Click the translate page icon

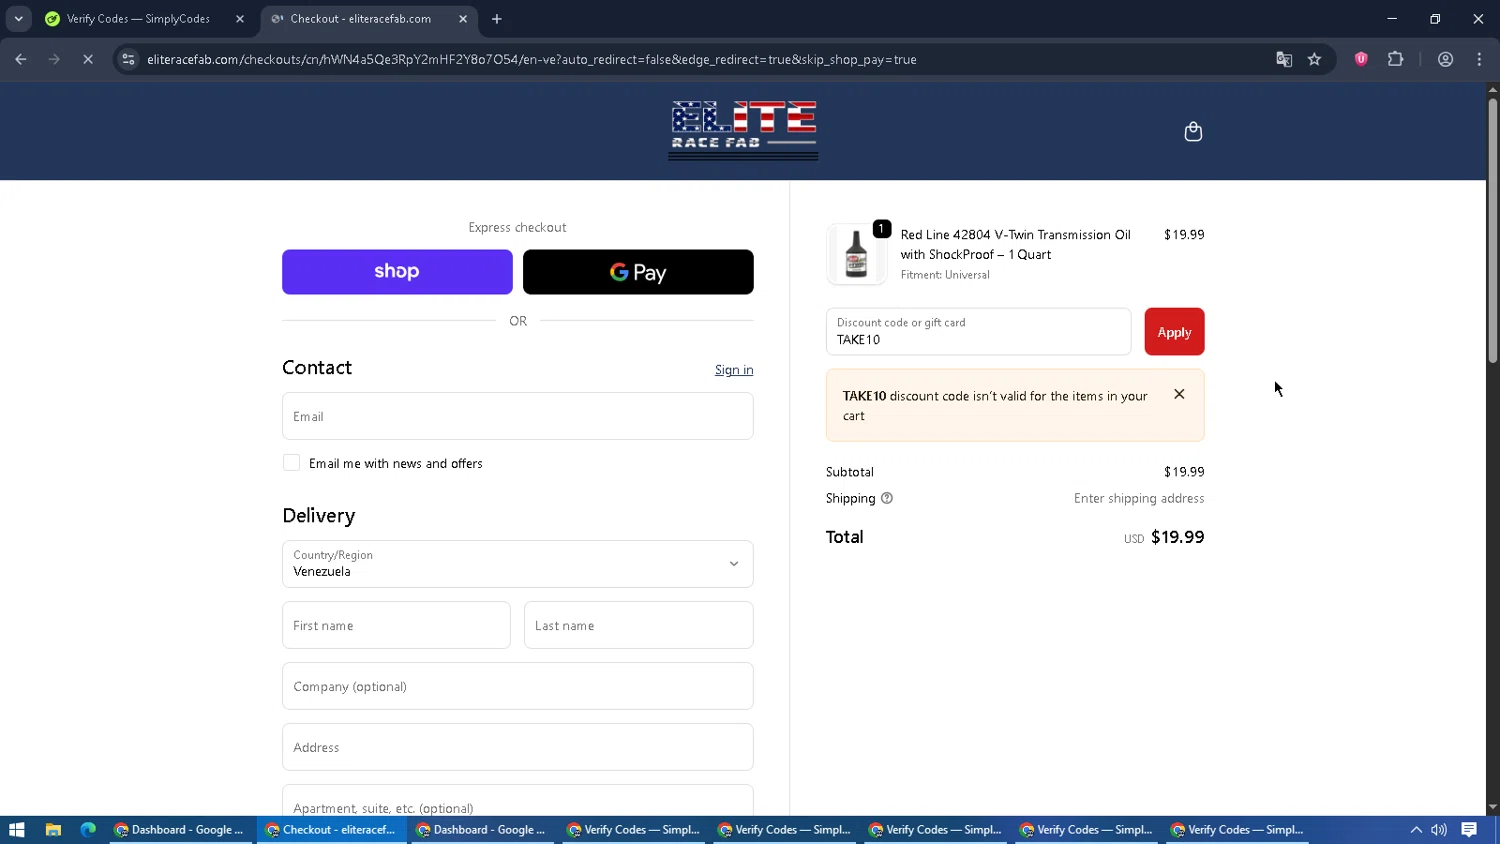coord(1284,59)
